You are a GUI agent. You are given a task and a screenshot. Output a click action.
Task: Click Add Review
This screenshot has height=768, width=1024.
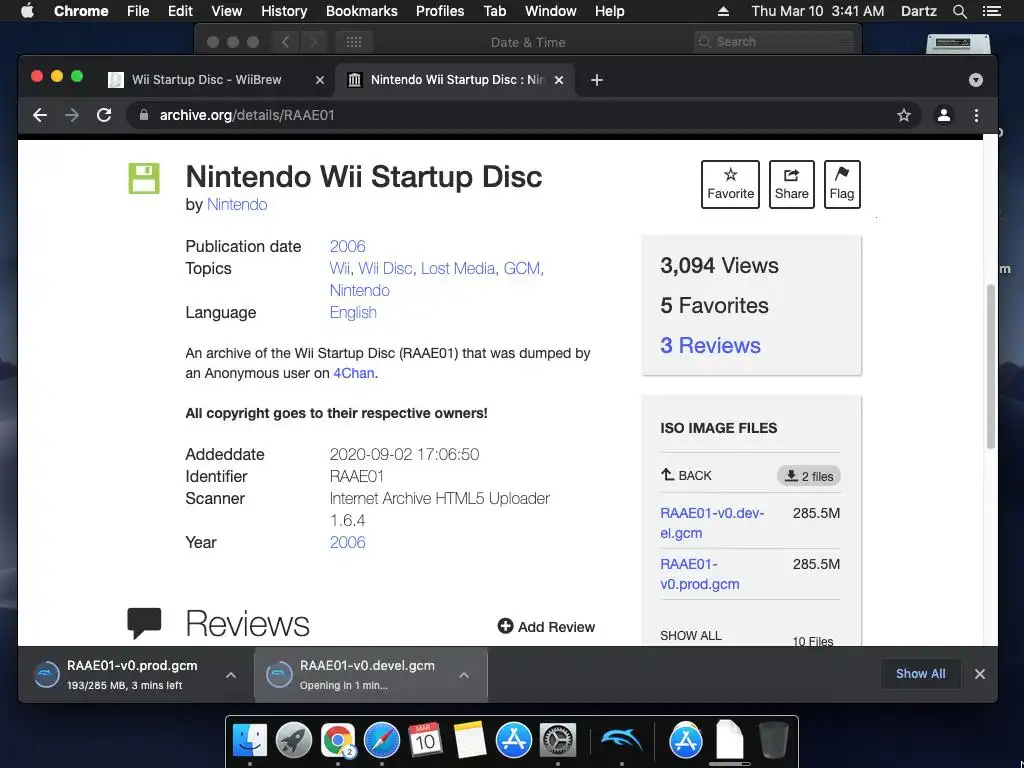pos(547,626)
